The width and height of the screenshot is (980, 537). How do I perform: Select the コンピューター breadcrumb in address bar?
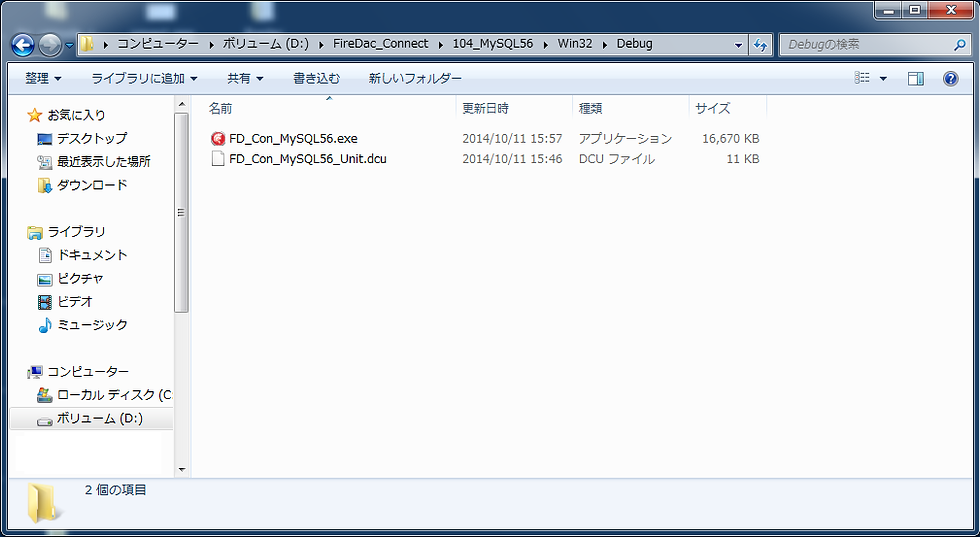[158, 44]
